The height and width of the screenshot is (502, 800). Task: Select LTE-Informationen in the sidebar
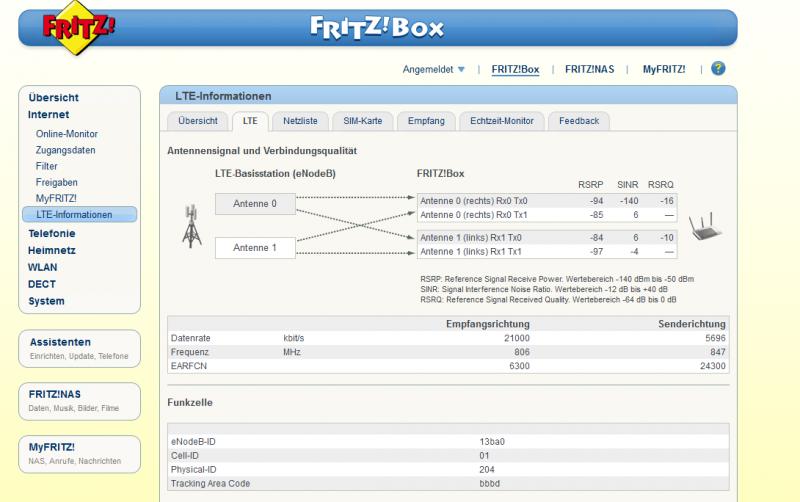[80, 214]
